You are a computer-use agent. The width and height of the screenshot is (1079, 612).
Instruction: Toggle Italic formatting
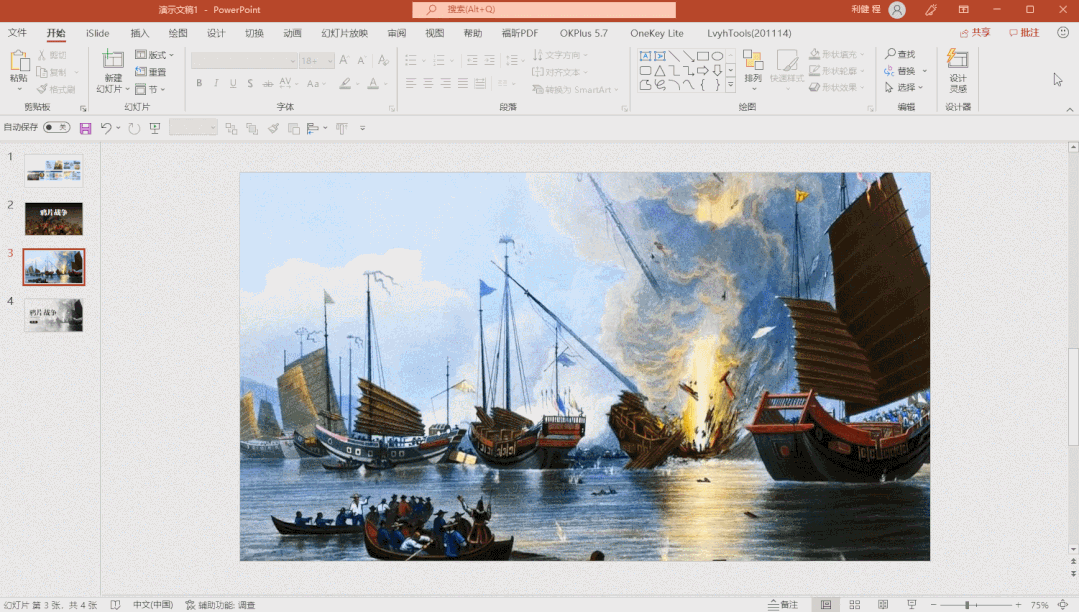click(216, 83)
